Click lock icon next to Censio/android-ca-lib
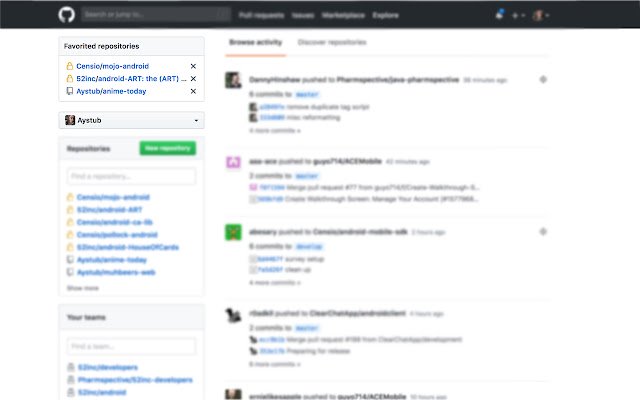 pos(70,222)
